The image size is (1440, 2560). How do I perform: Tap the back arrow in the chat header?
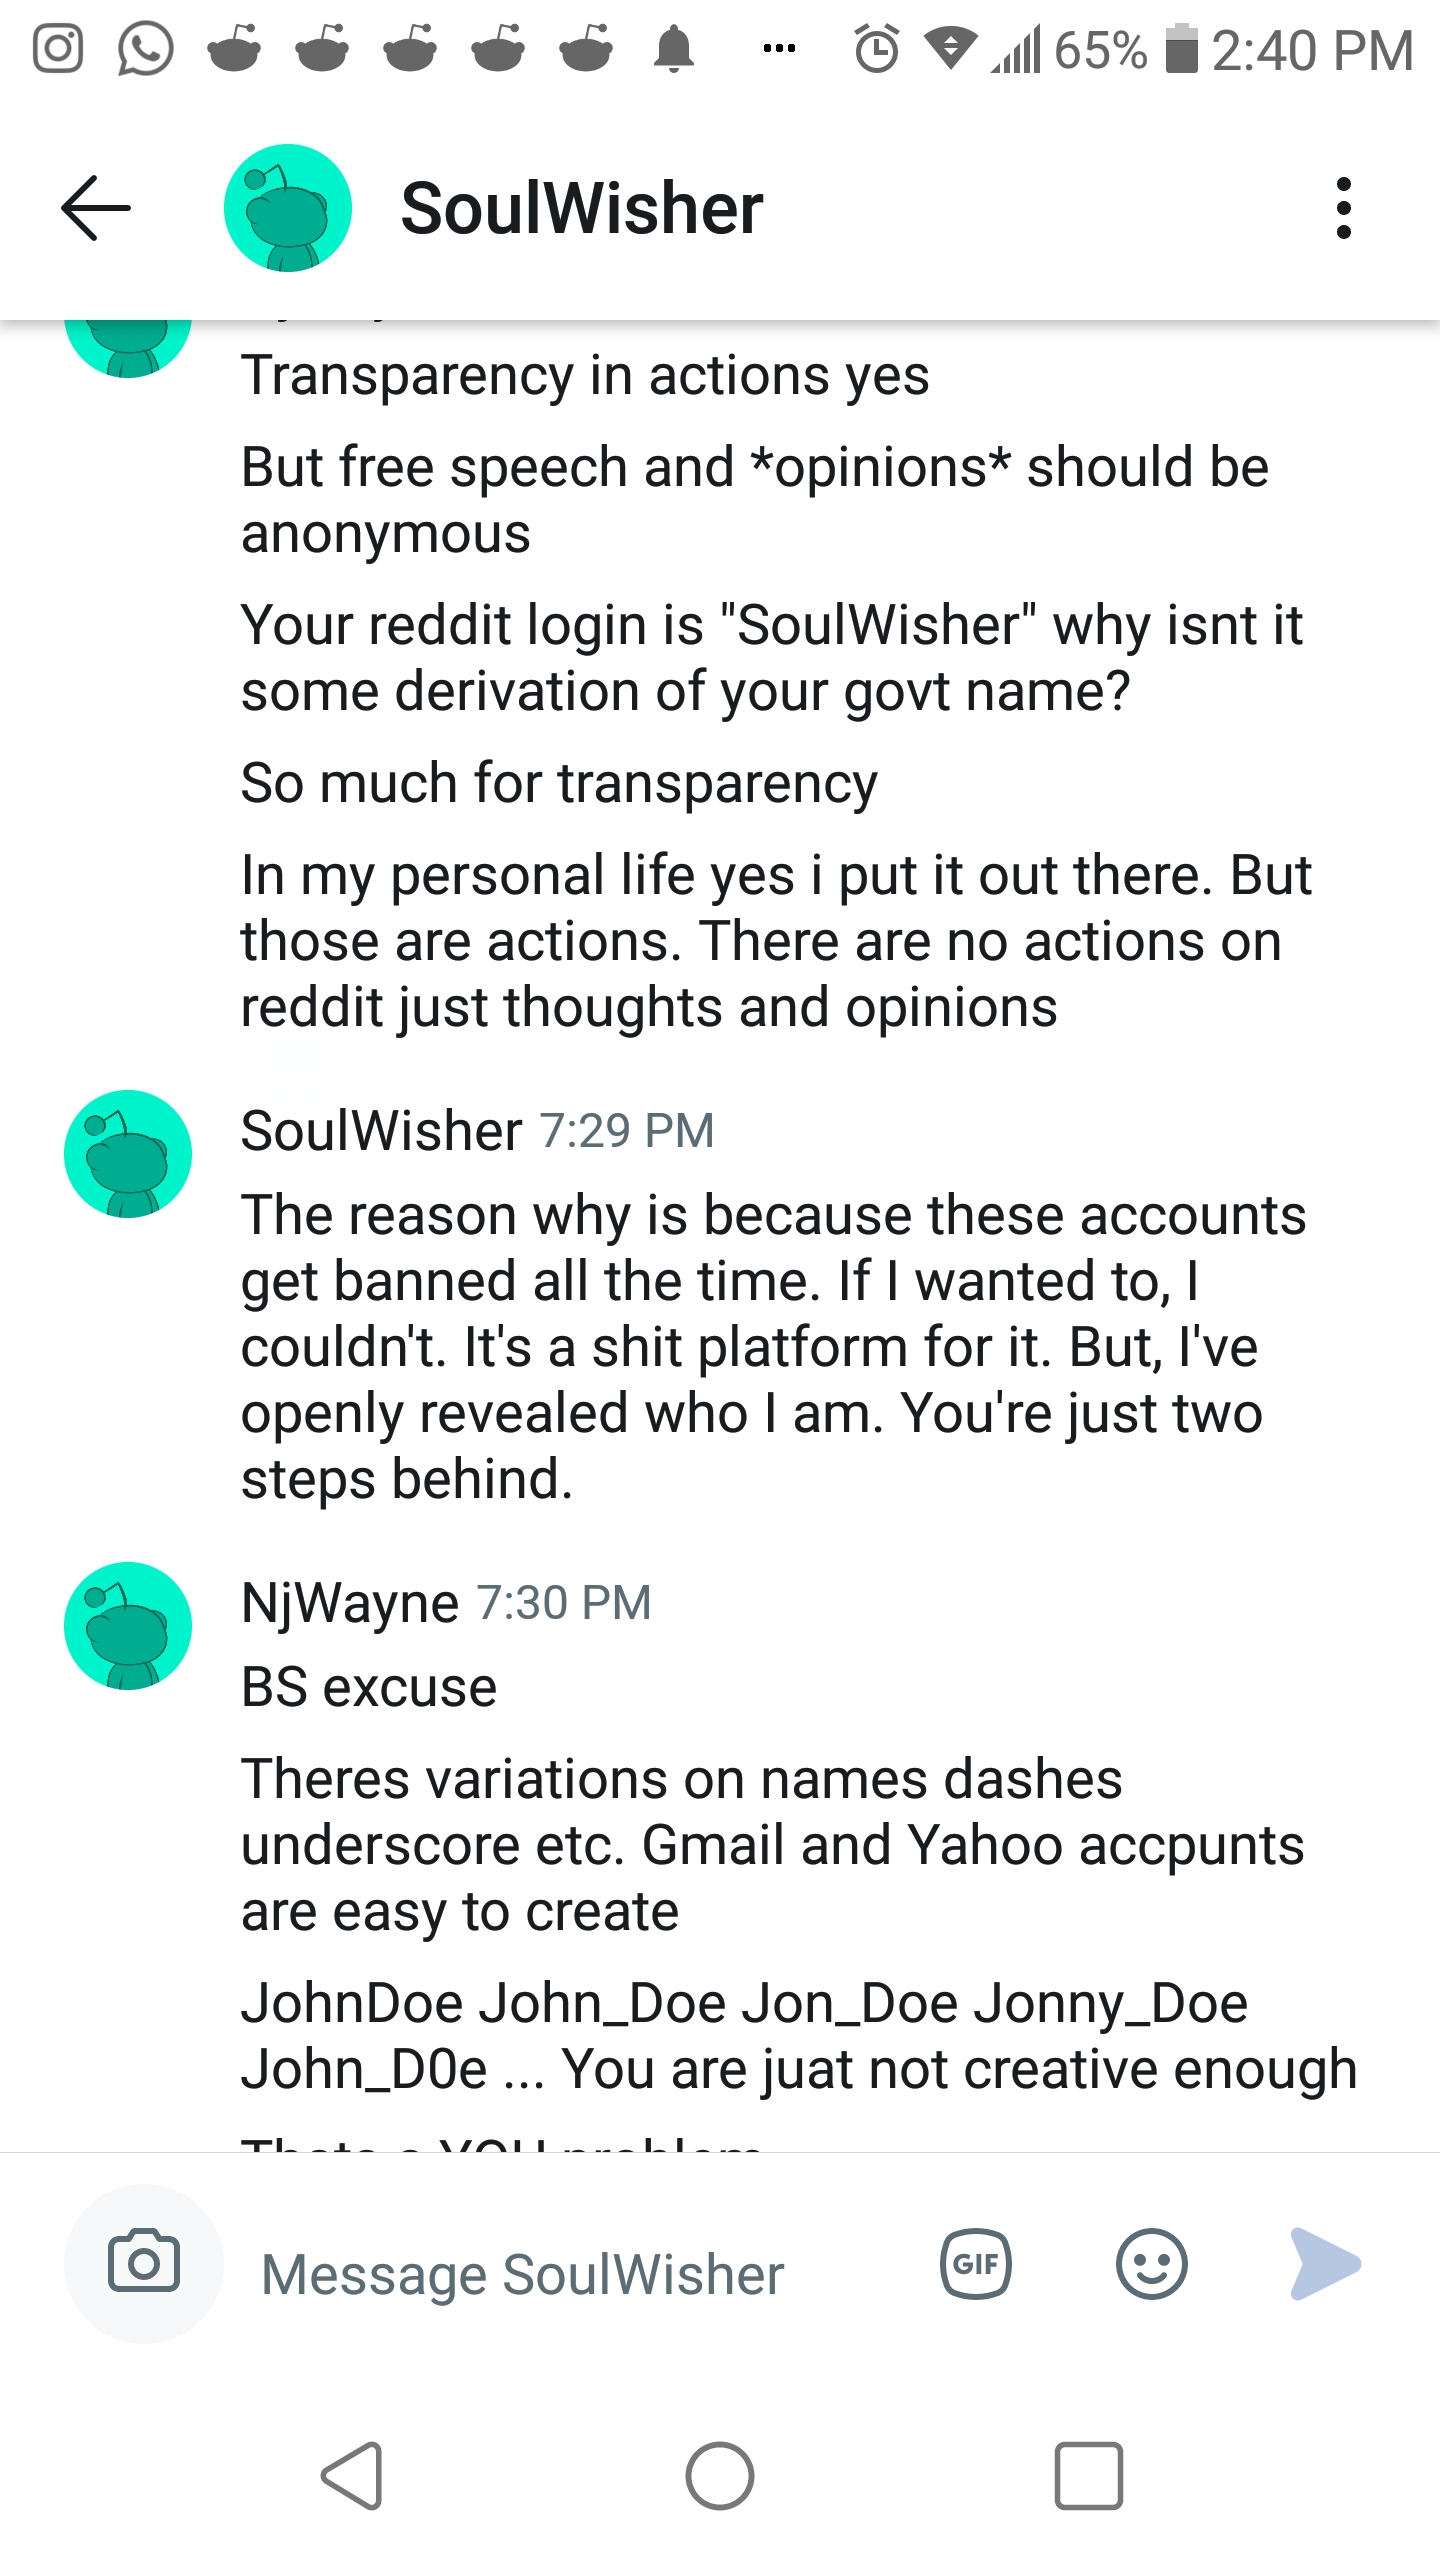[96, 208]
